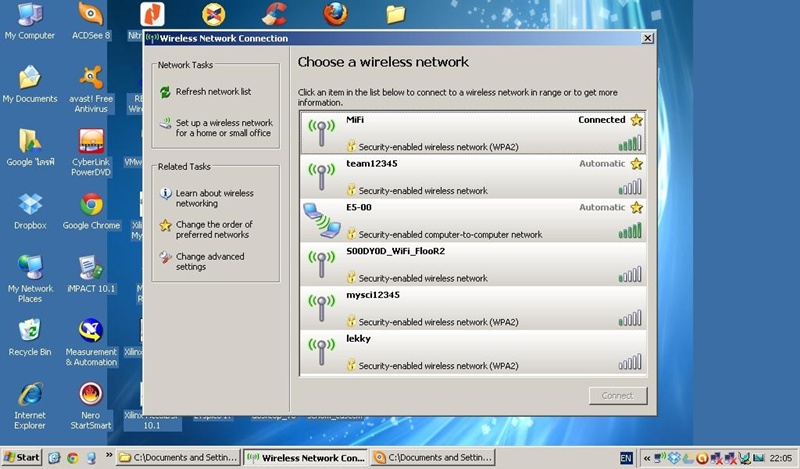The image size is (800, 469).
Task: Click the star icon on E5-00 row
Action: pos(636,208)
